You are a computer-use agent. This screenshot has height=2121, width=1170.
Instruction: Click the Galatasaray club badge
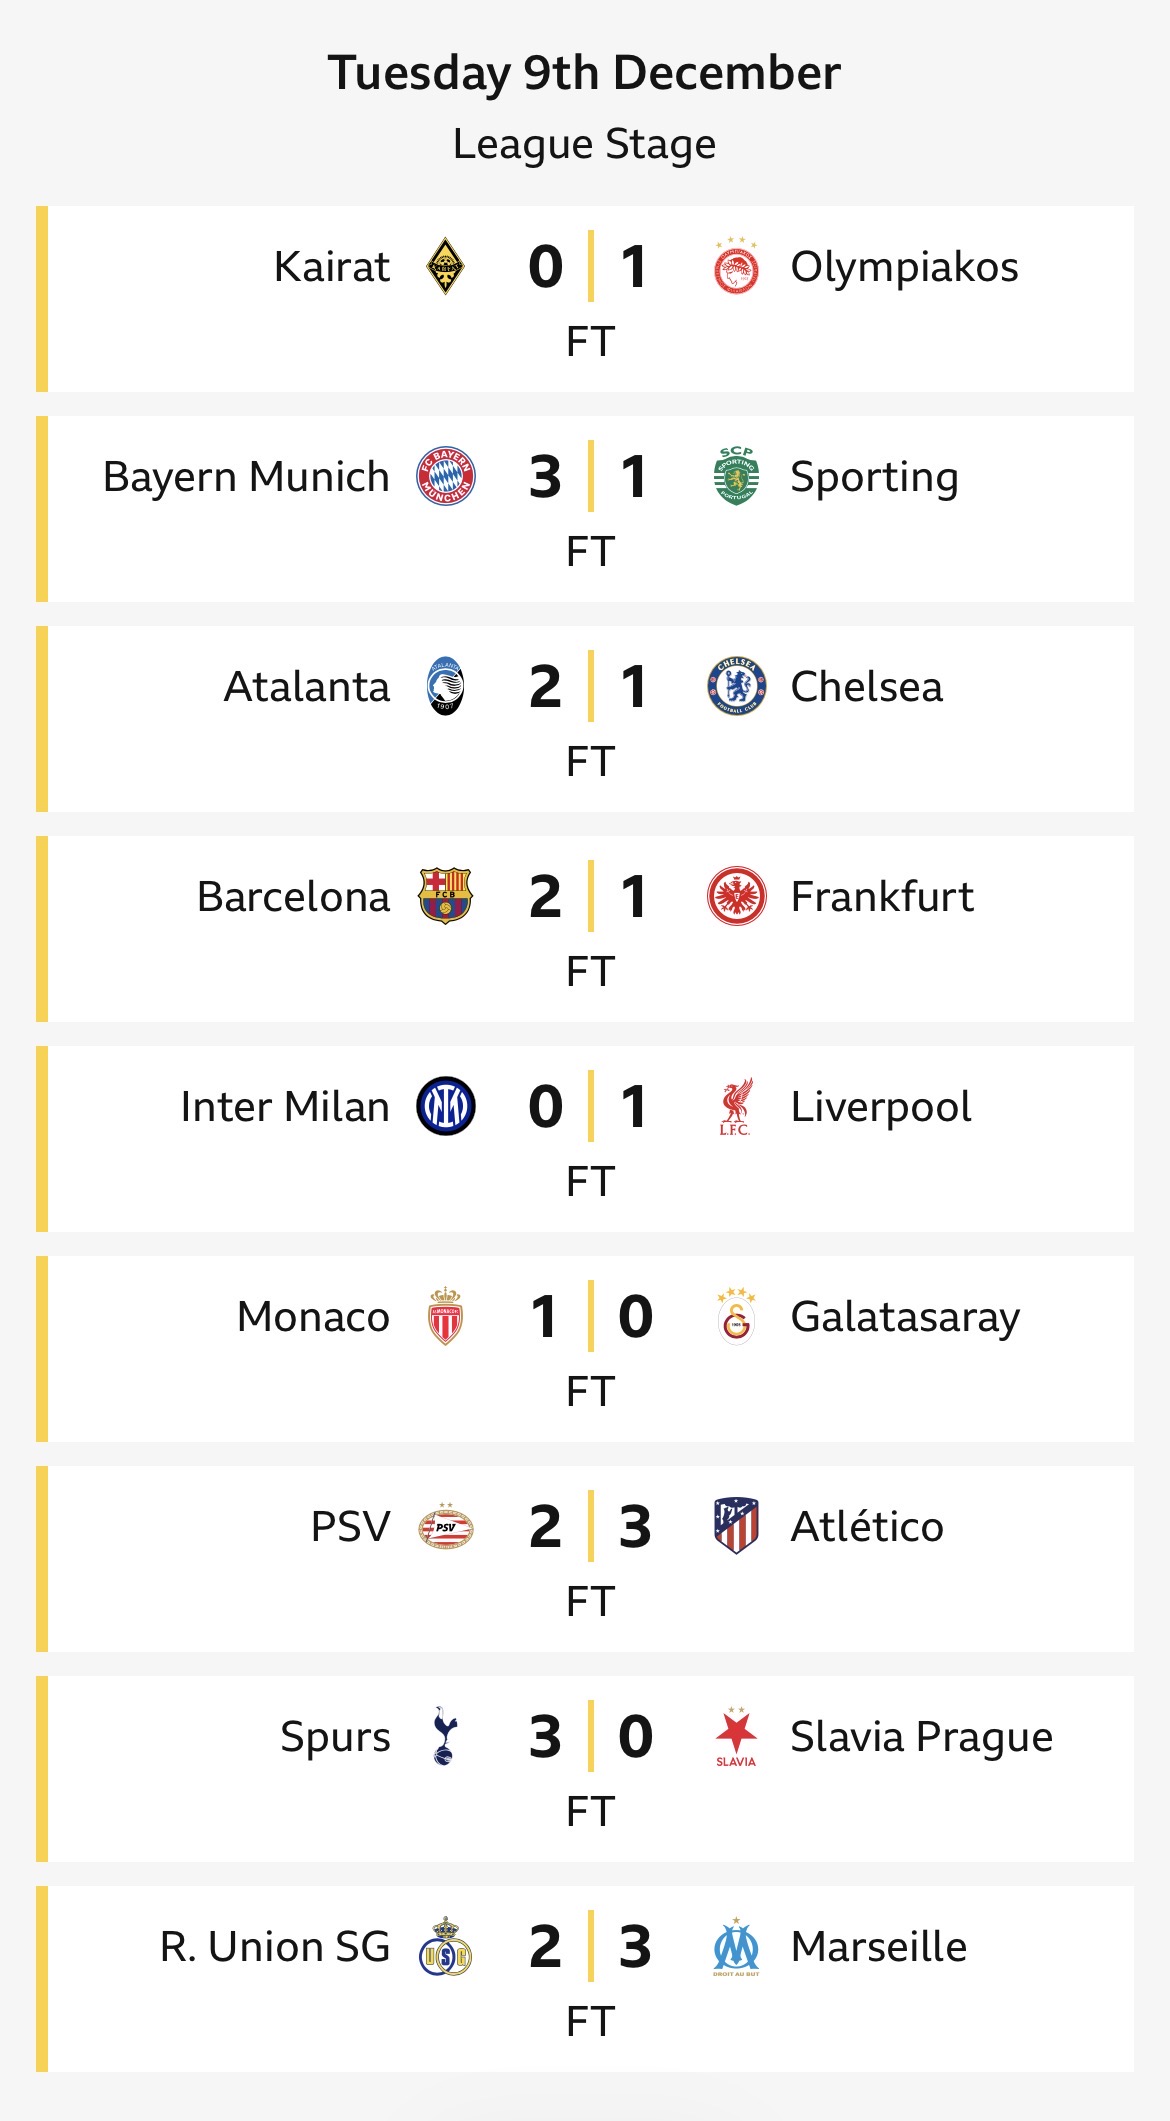point(736,1316)
